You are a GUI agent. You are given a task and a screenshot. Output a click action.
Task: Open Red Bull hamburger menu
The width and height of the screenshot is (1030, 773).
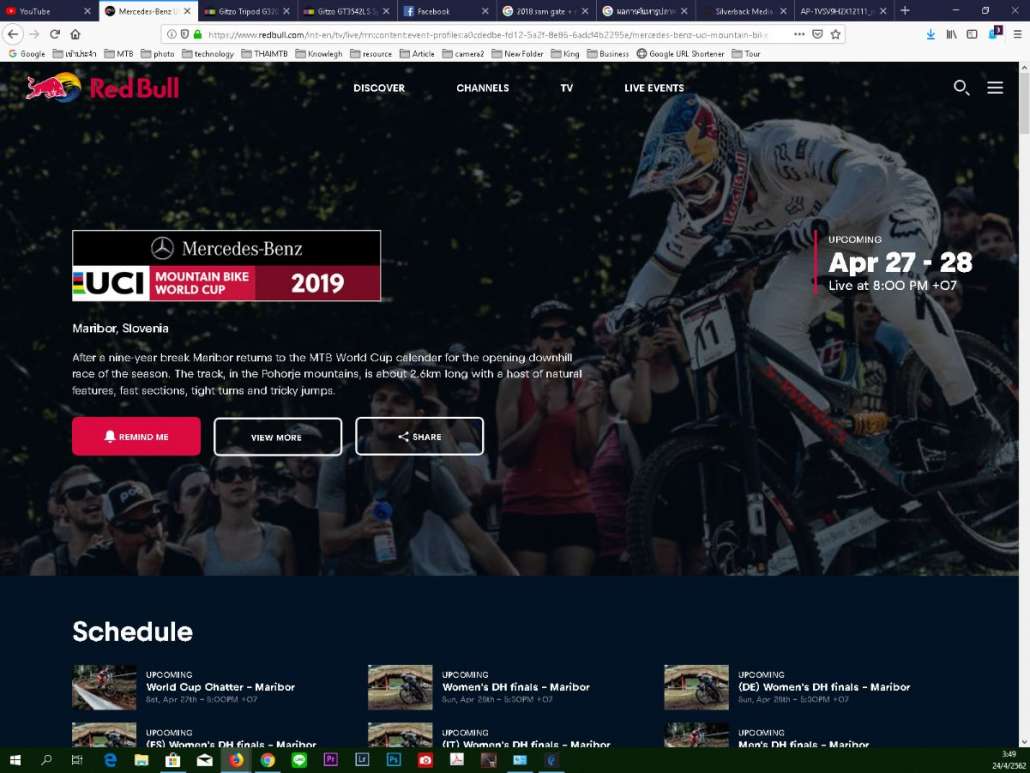tap(995, 87)
